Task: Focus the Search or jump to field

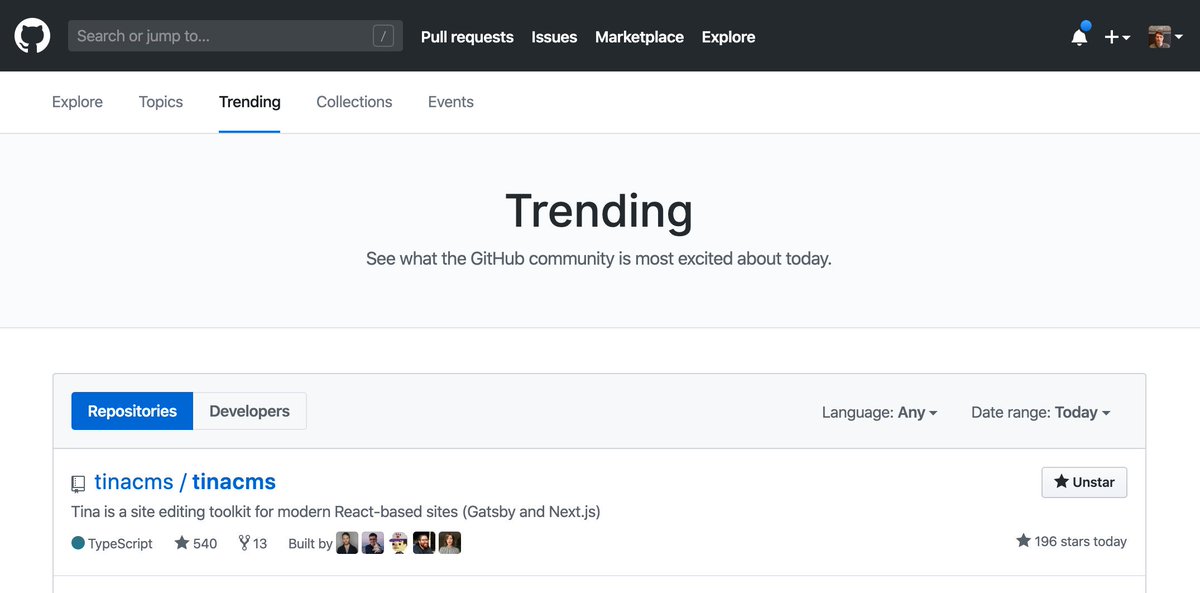Action: click(235, 36)
